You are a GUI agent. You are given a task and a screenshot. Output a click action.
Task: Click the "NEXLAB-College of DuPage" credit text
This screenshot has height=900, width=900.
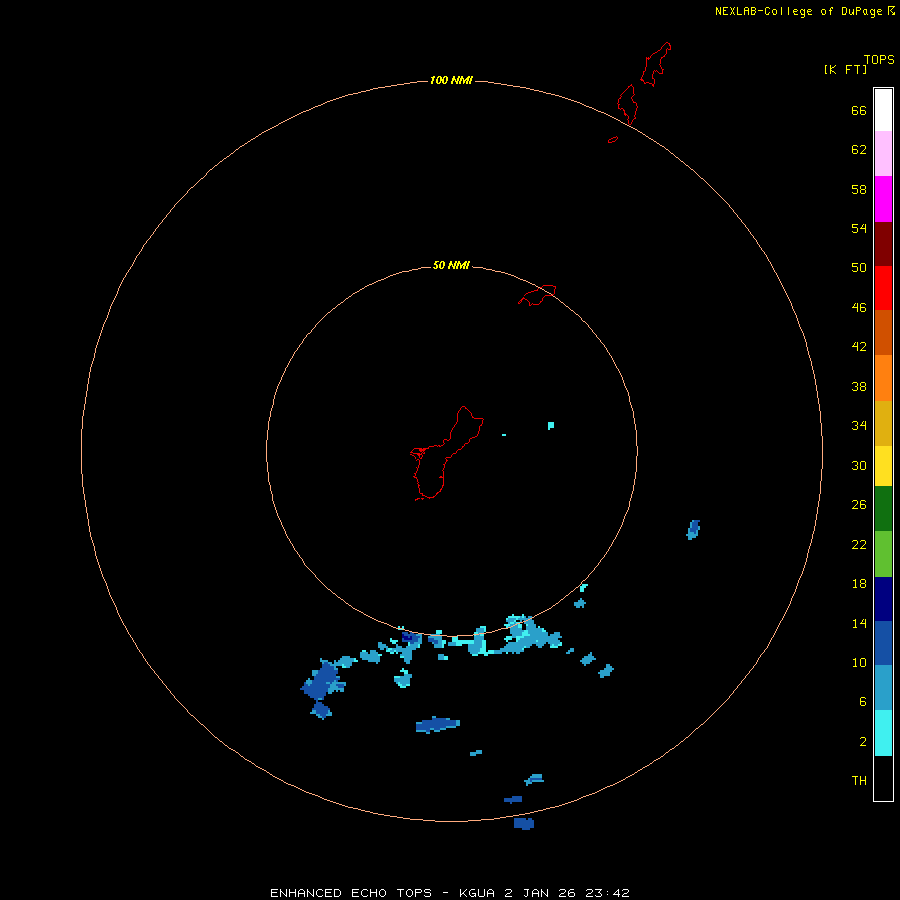(798, 11)
